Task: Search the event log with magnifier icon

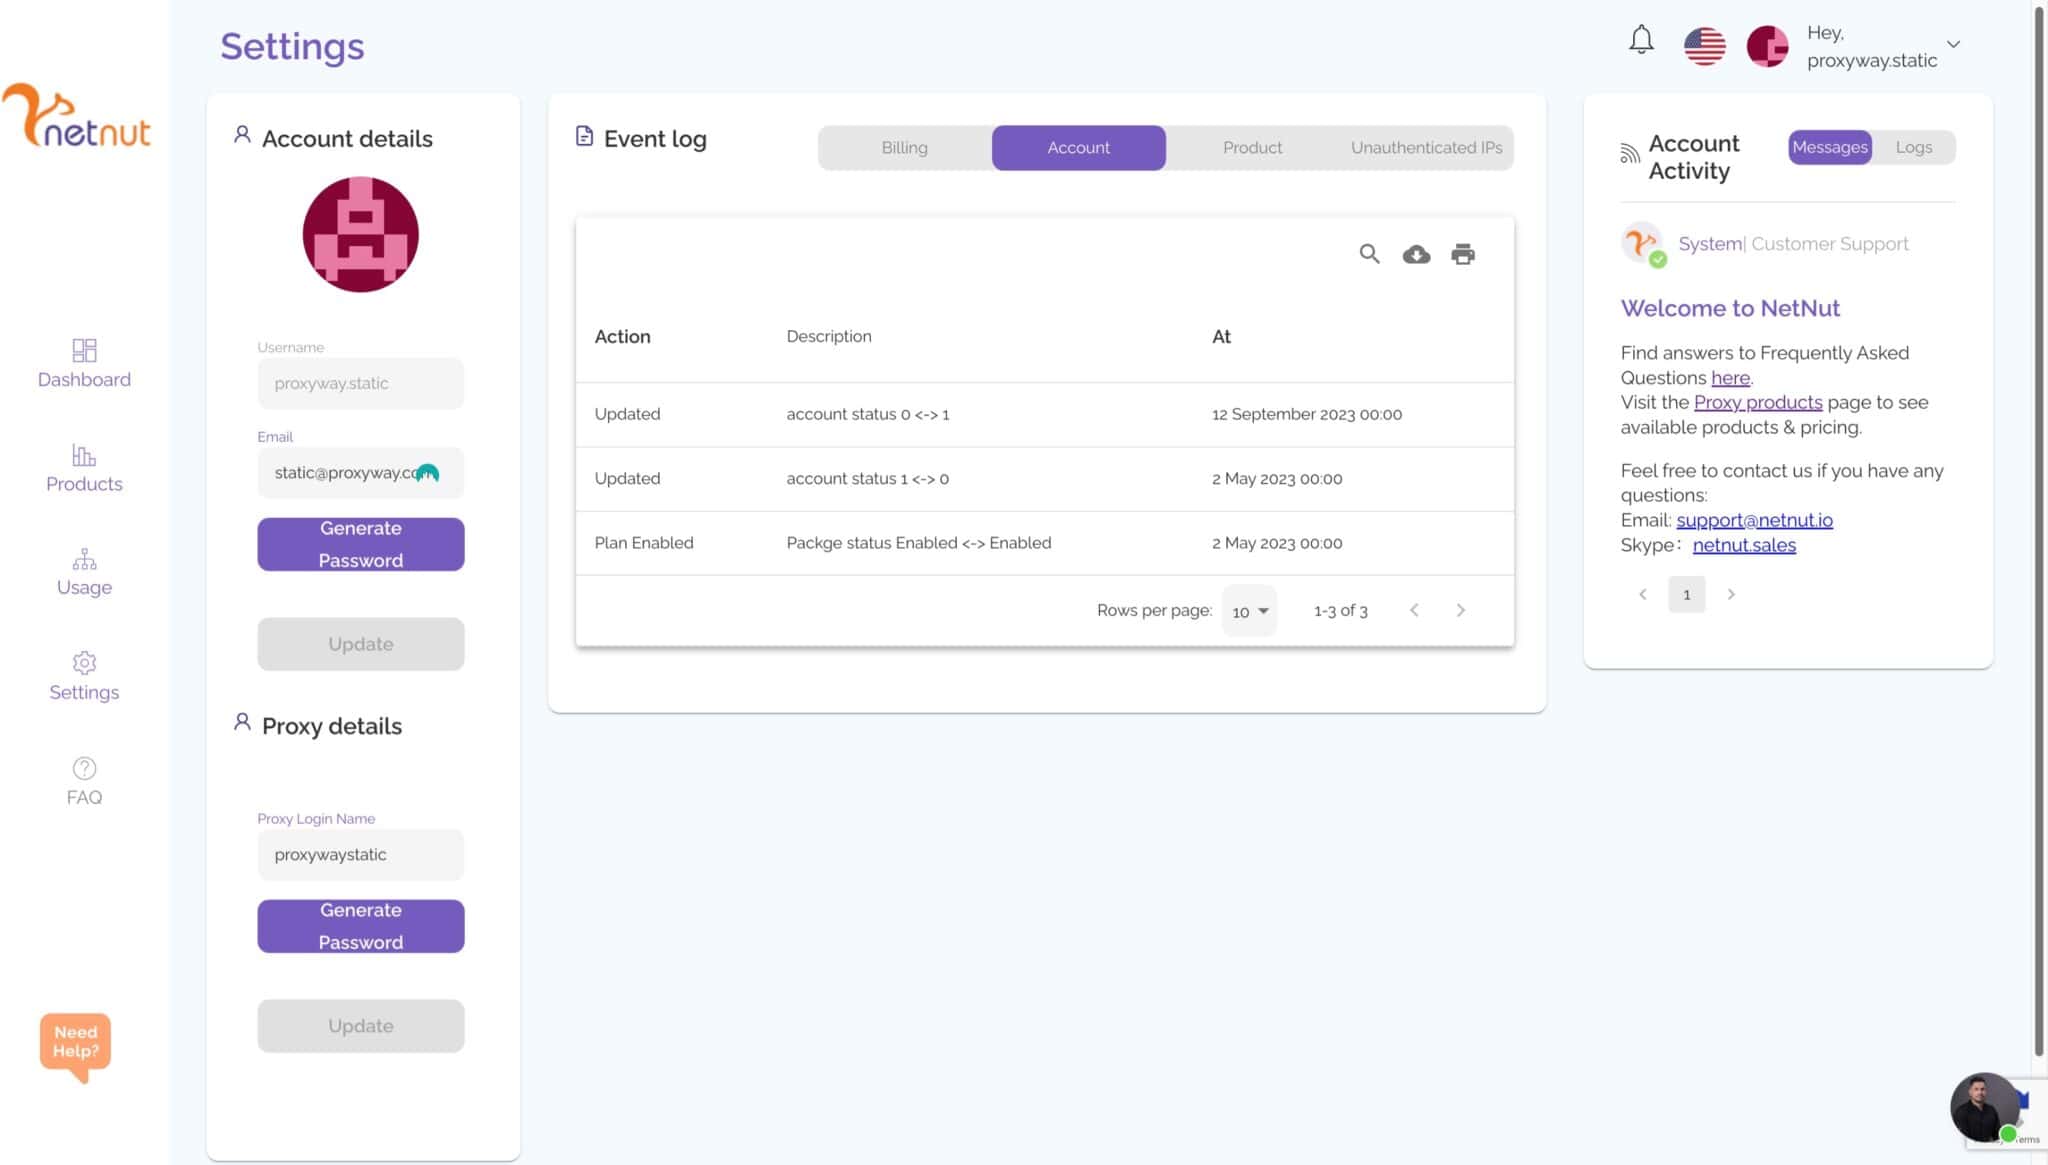Action: click(1369, 254)
